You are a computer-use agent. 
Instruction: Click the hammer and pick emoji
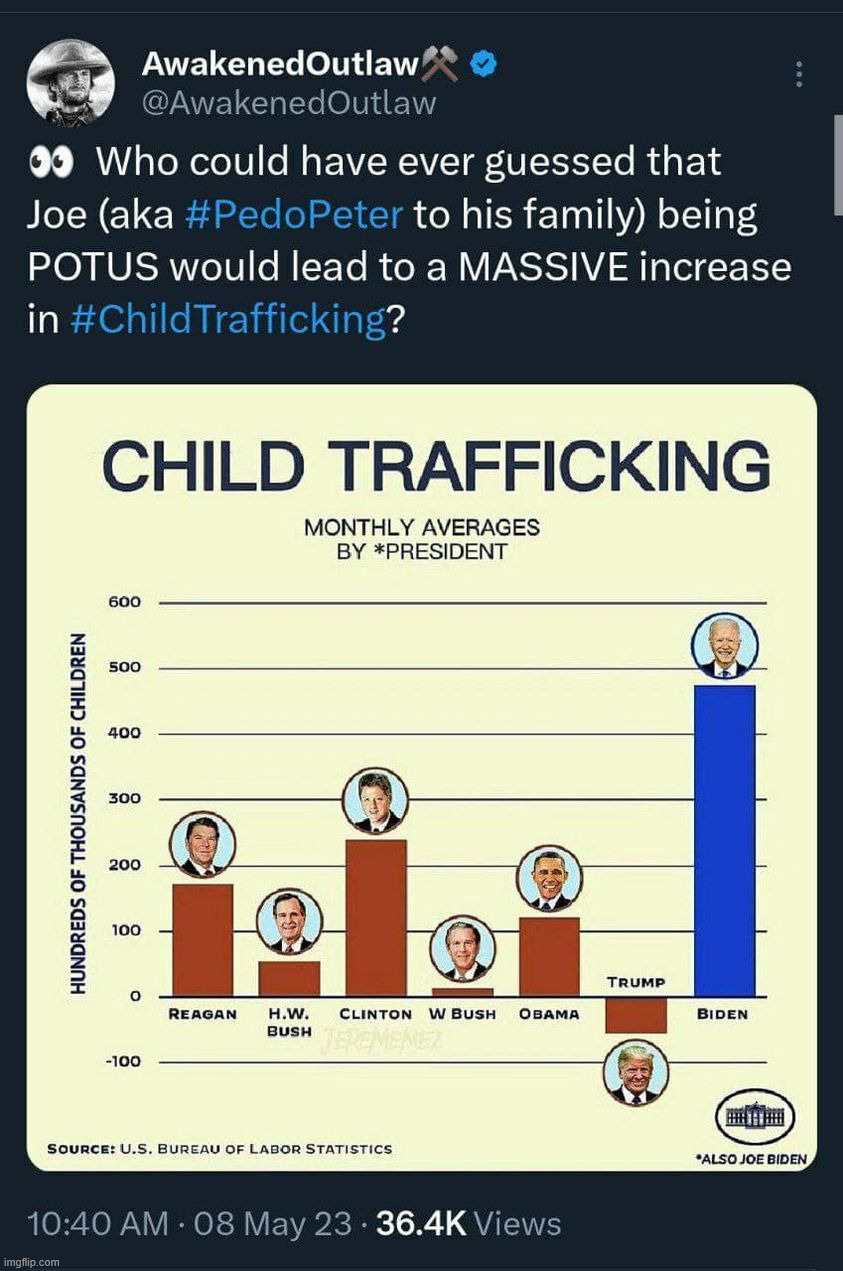(x=441, y=65)
